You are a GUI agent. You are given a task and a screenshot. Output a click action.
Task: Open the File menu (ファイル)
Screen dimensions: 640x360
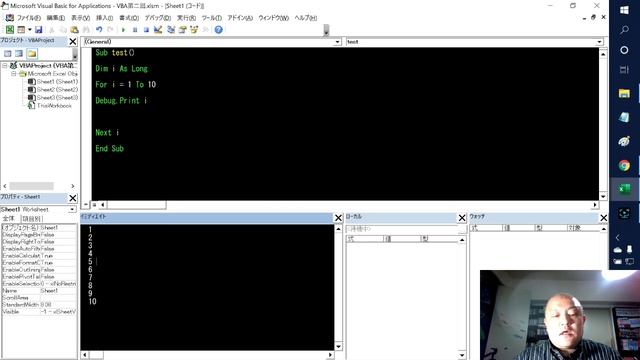tap(28, 18)
